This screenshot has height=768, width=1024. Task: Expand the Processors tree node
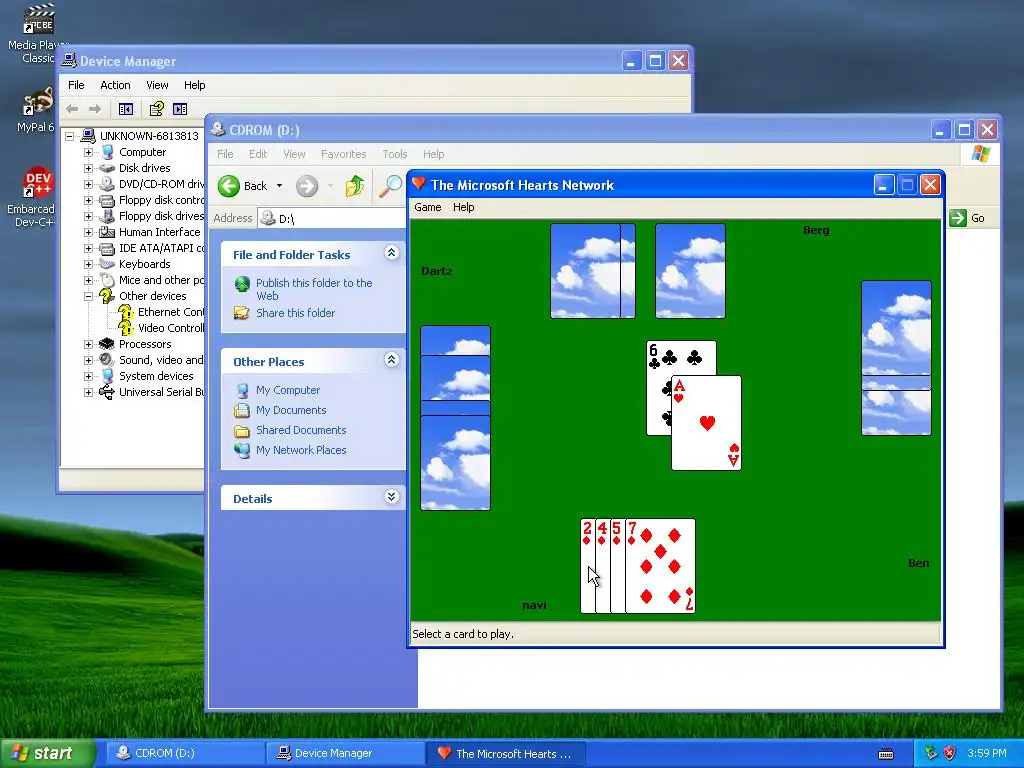pyautogui.click(x=88, y=344)
